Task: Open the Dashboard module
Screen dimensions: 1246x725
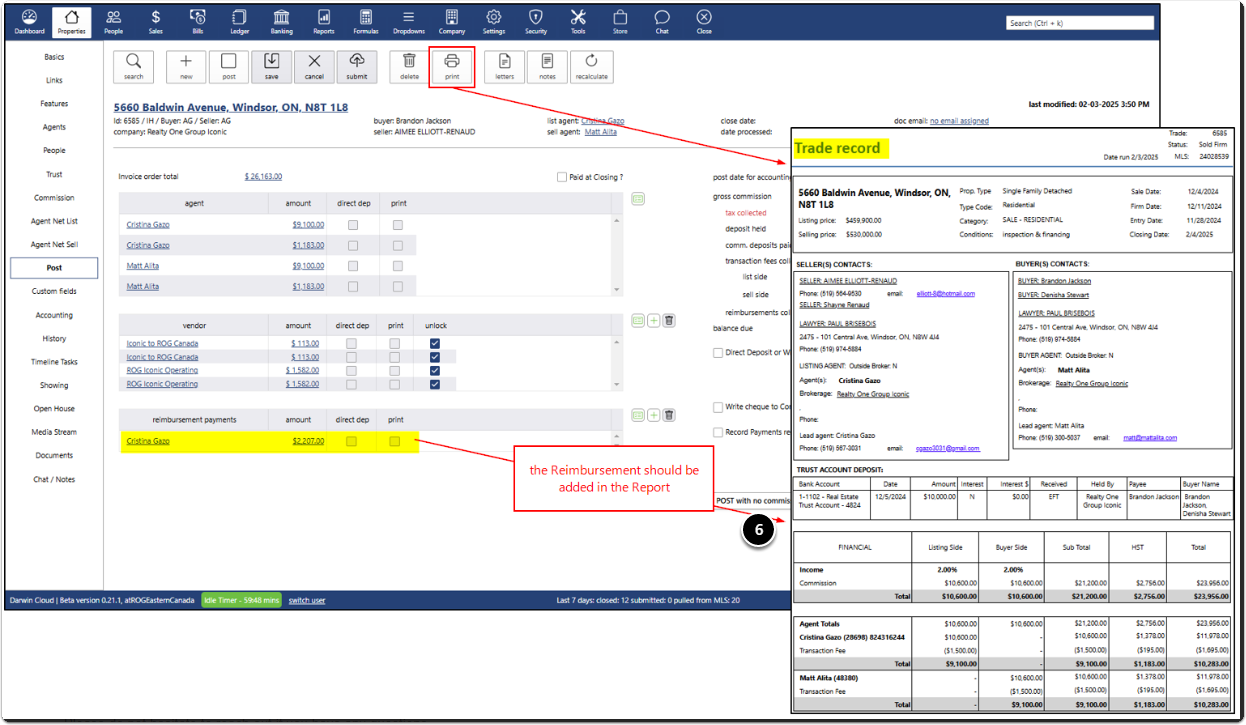Action: pos(29,22)
